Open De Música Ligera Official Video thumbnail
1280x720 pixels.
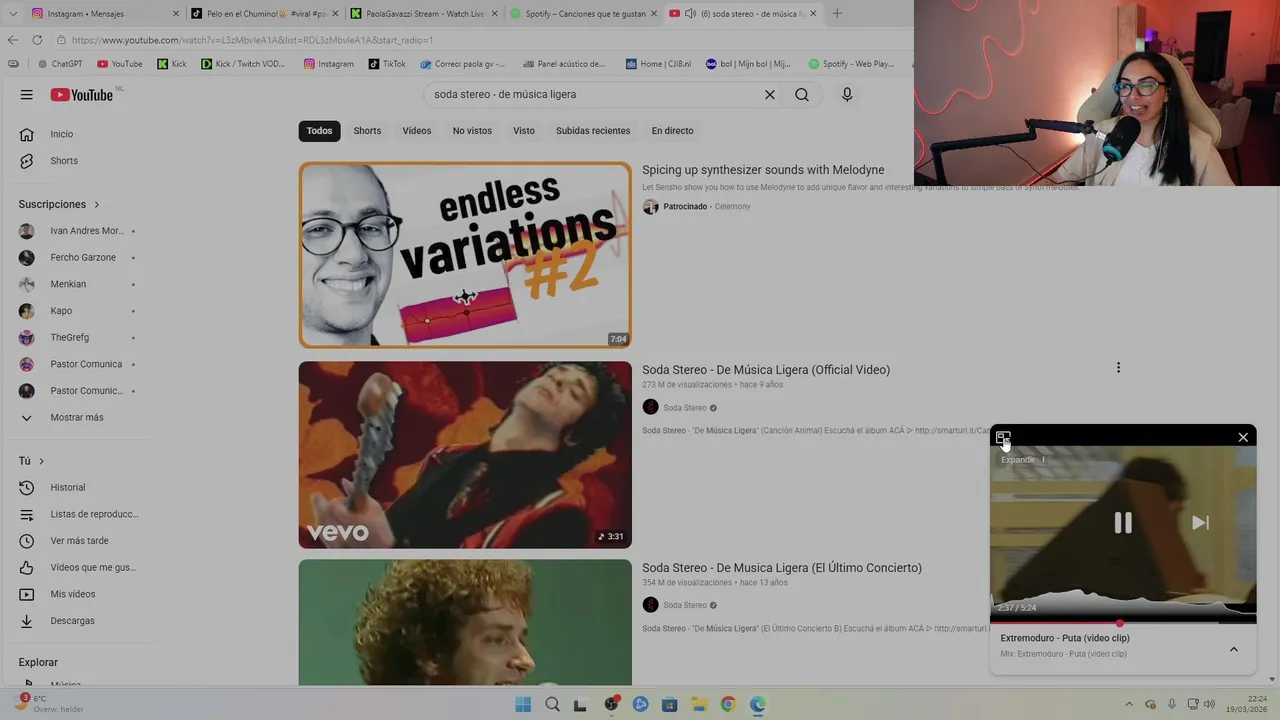[465, 455]
